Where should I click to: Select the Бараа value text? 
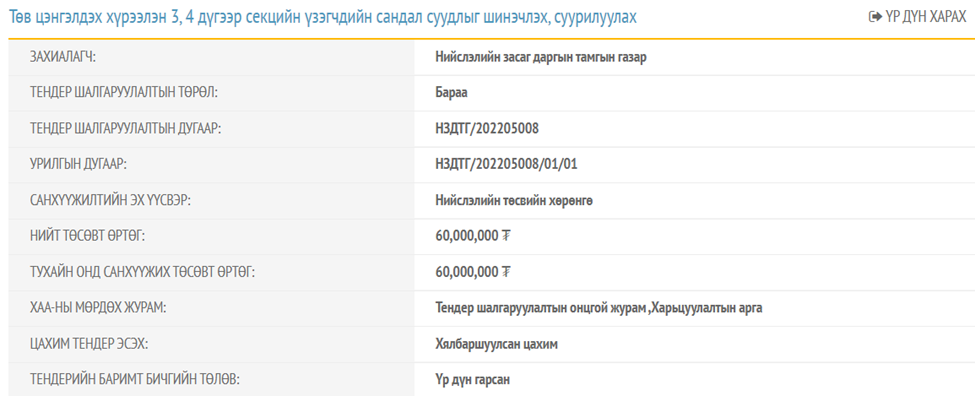click(451, 93)
